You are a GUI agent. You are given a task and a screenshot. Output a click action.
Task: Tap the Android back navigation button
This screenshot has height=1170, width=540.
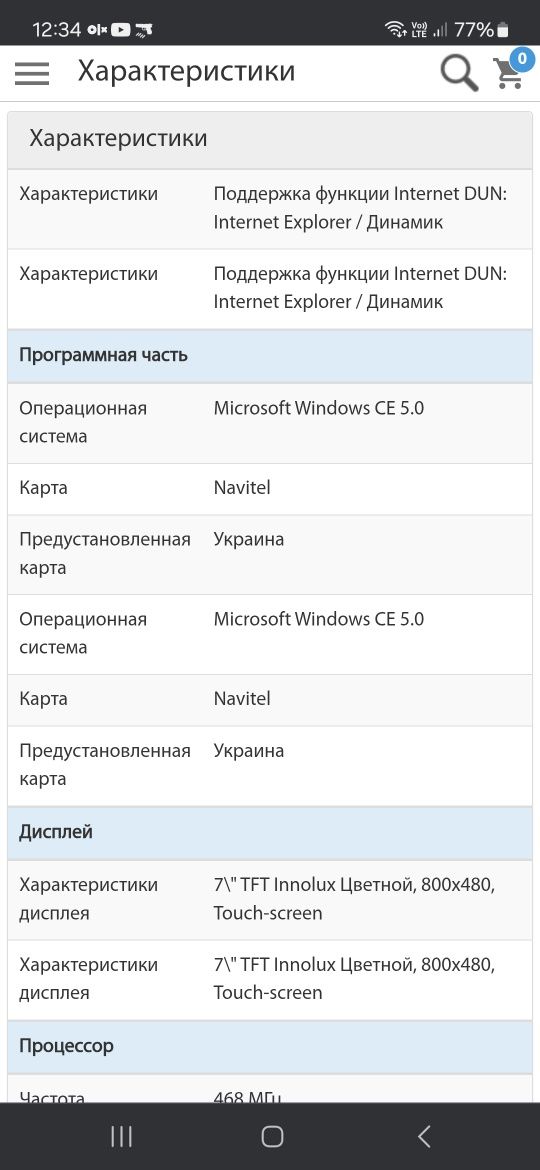coord(424,1136)
